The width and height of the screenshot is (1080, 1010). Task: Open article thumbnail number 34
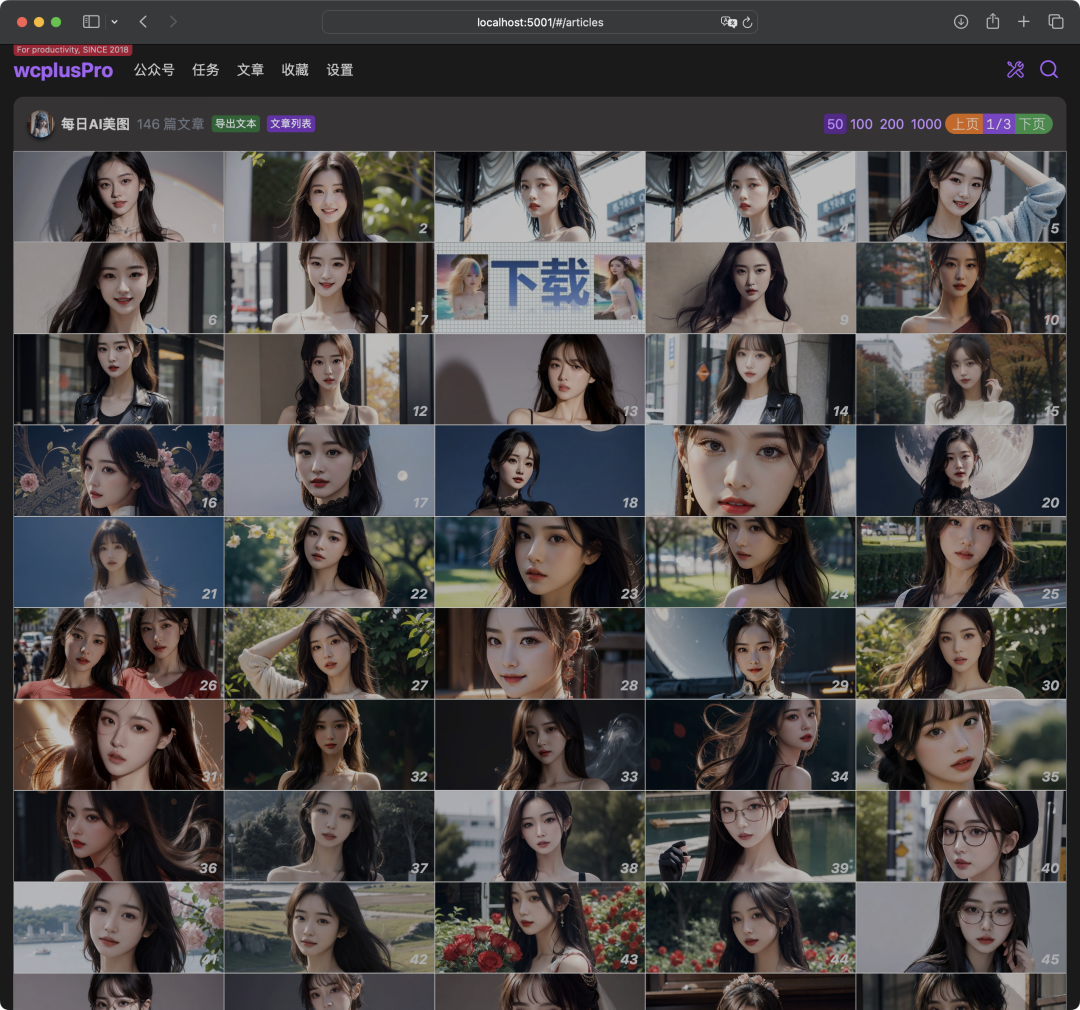(750, 745)
